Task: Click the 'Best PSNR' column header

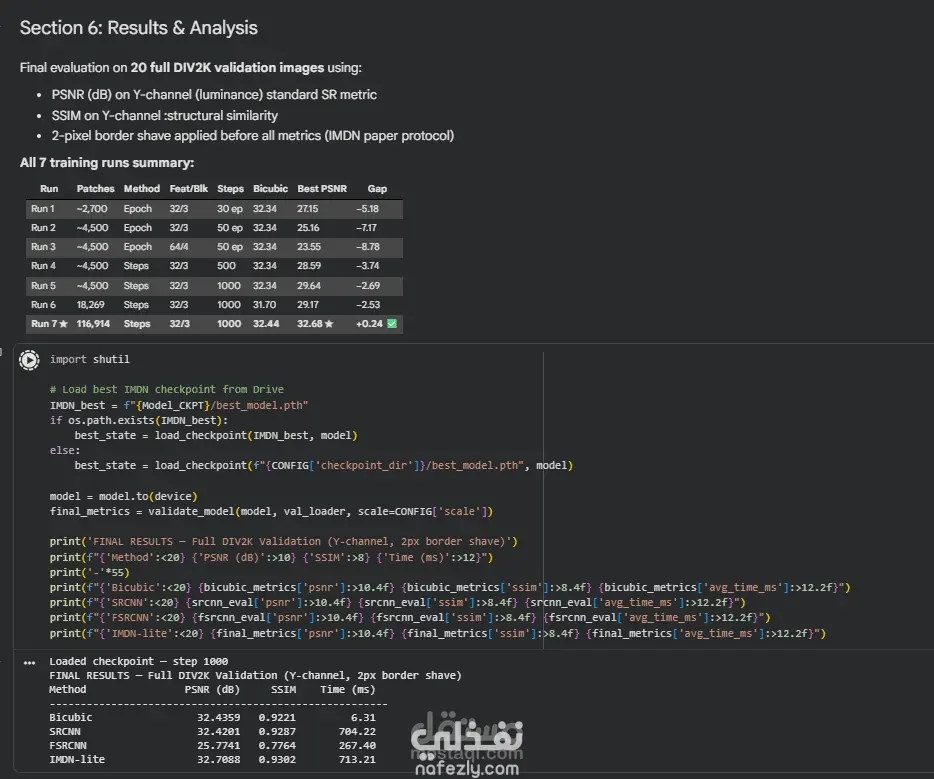Action: pyautogui.click(x=322, y=188)
